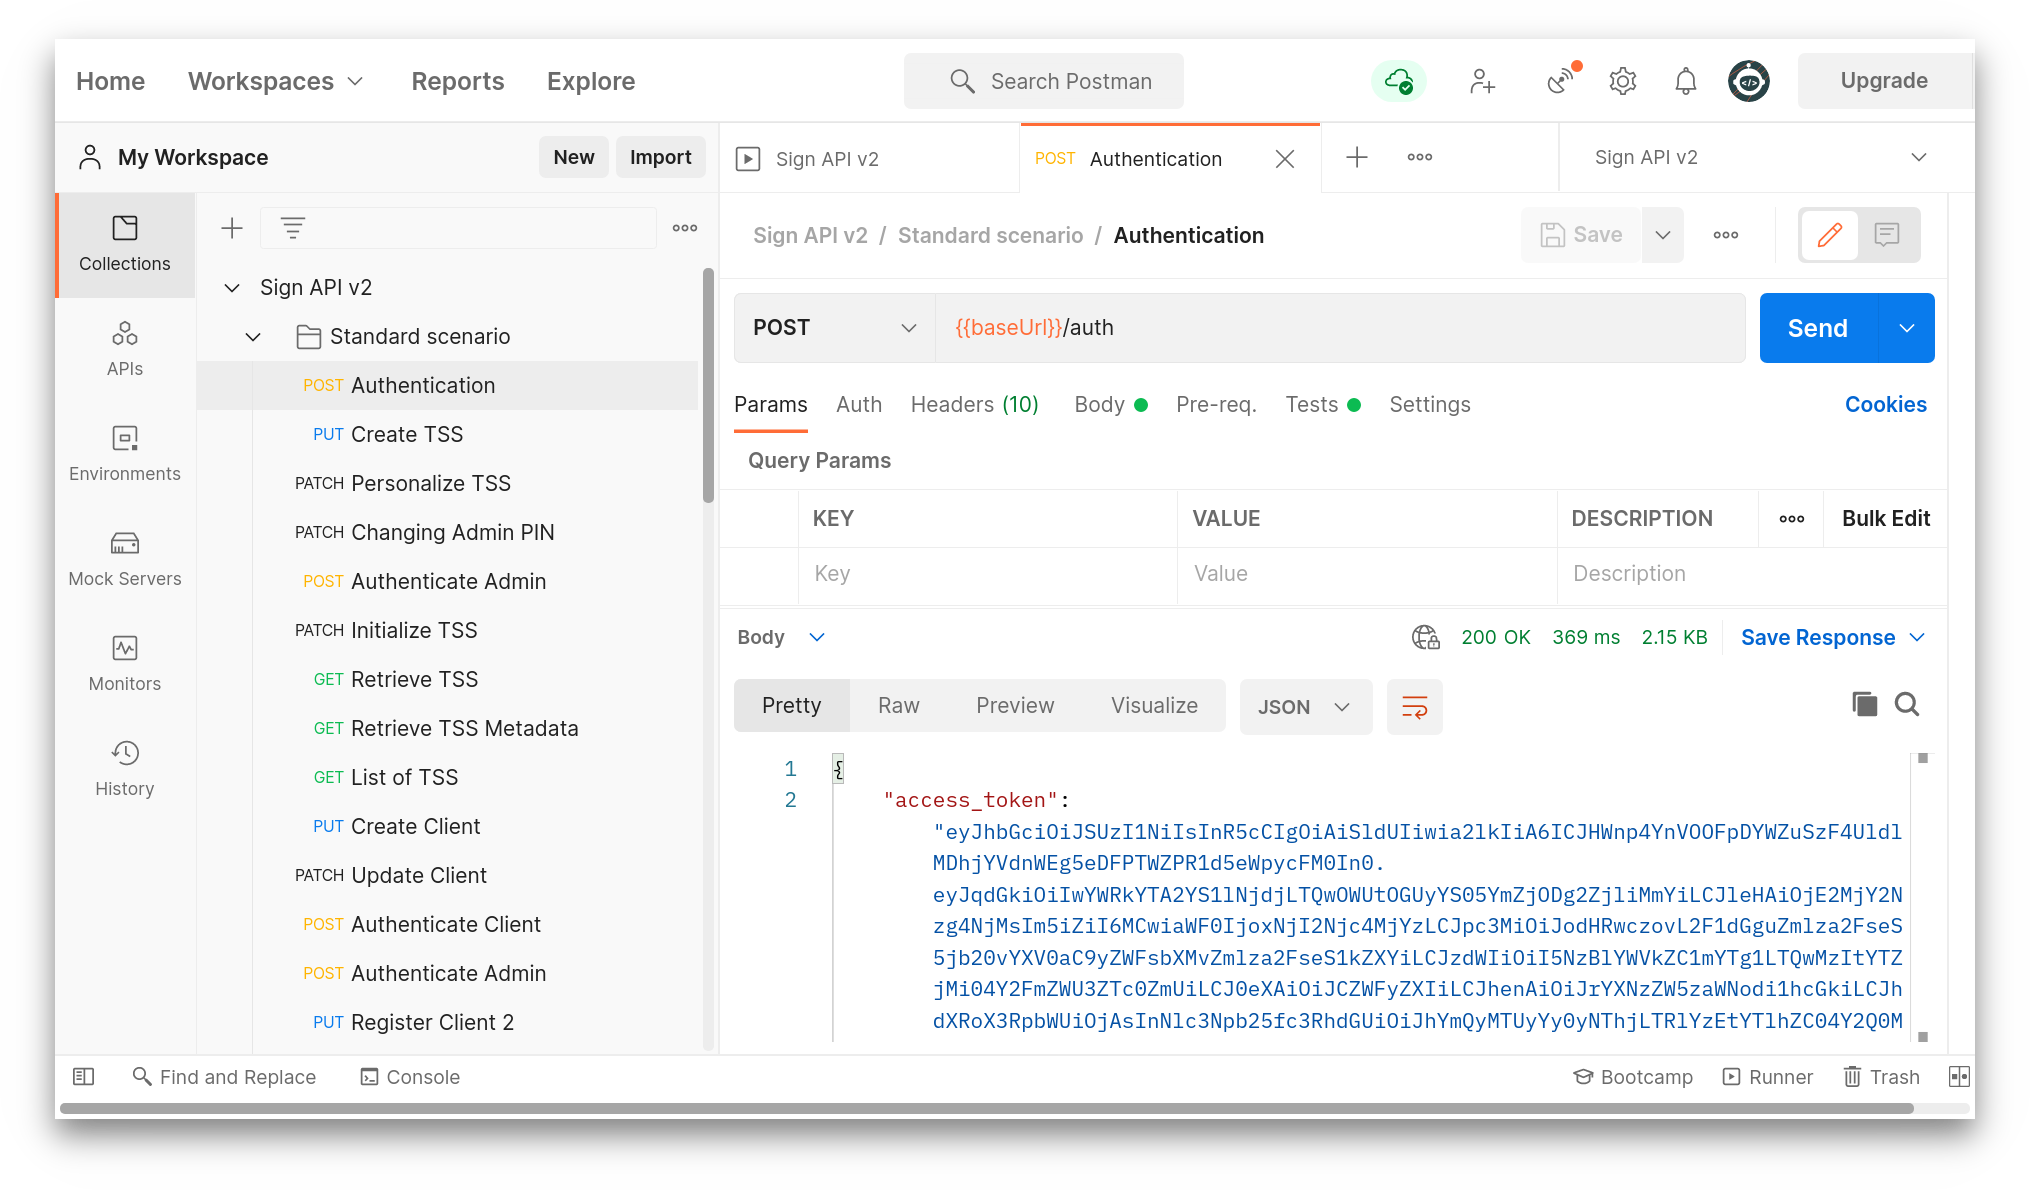This screenshot has width=2030, height=1190.
Task: Switch to the Headers (10) tab
Action: [975, 404]
